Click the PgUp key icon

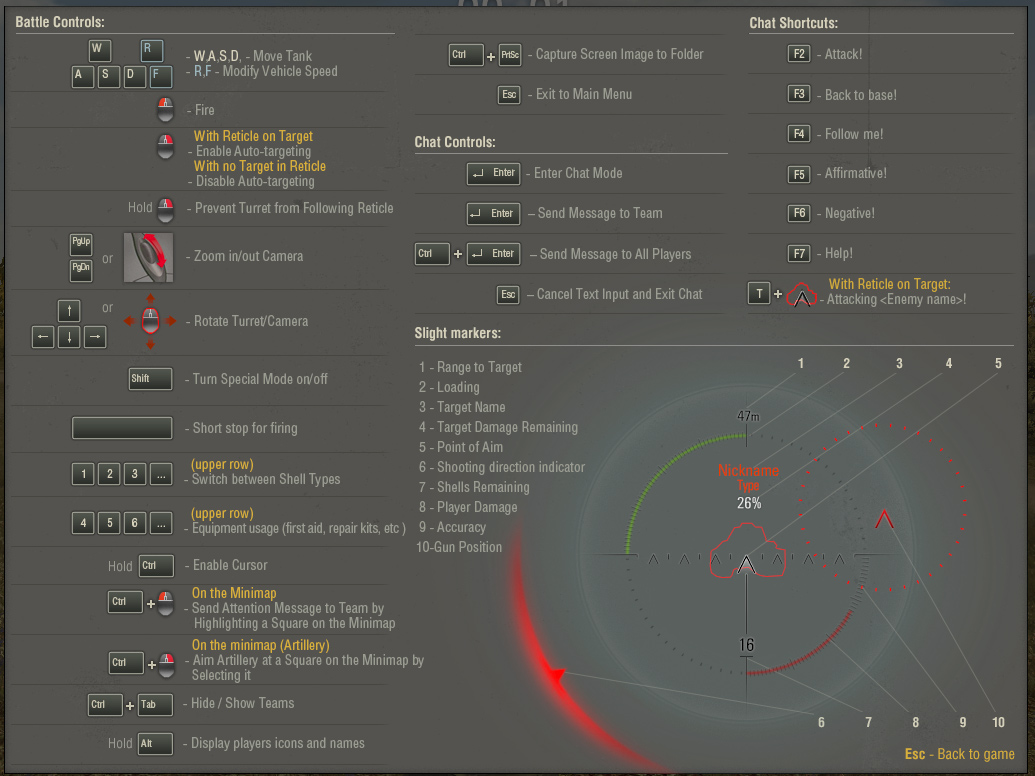point(81,243)
